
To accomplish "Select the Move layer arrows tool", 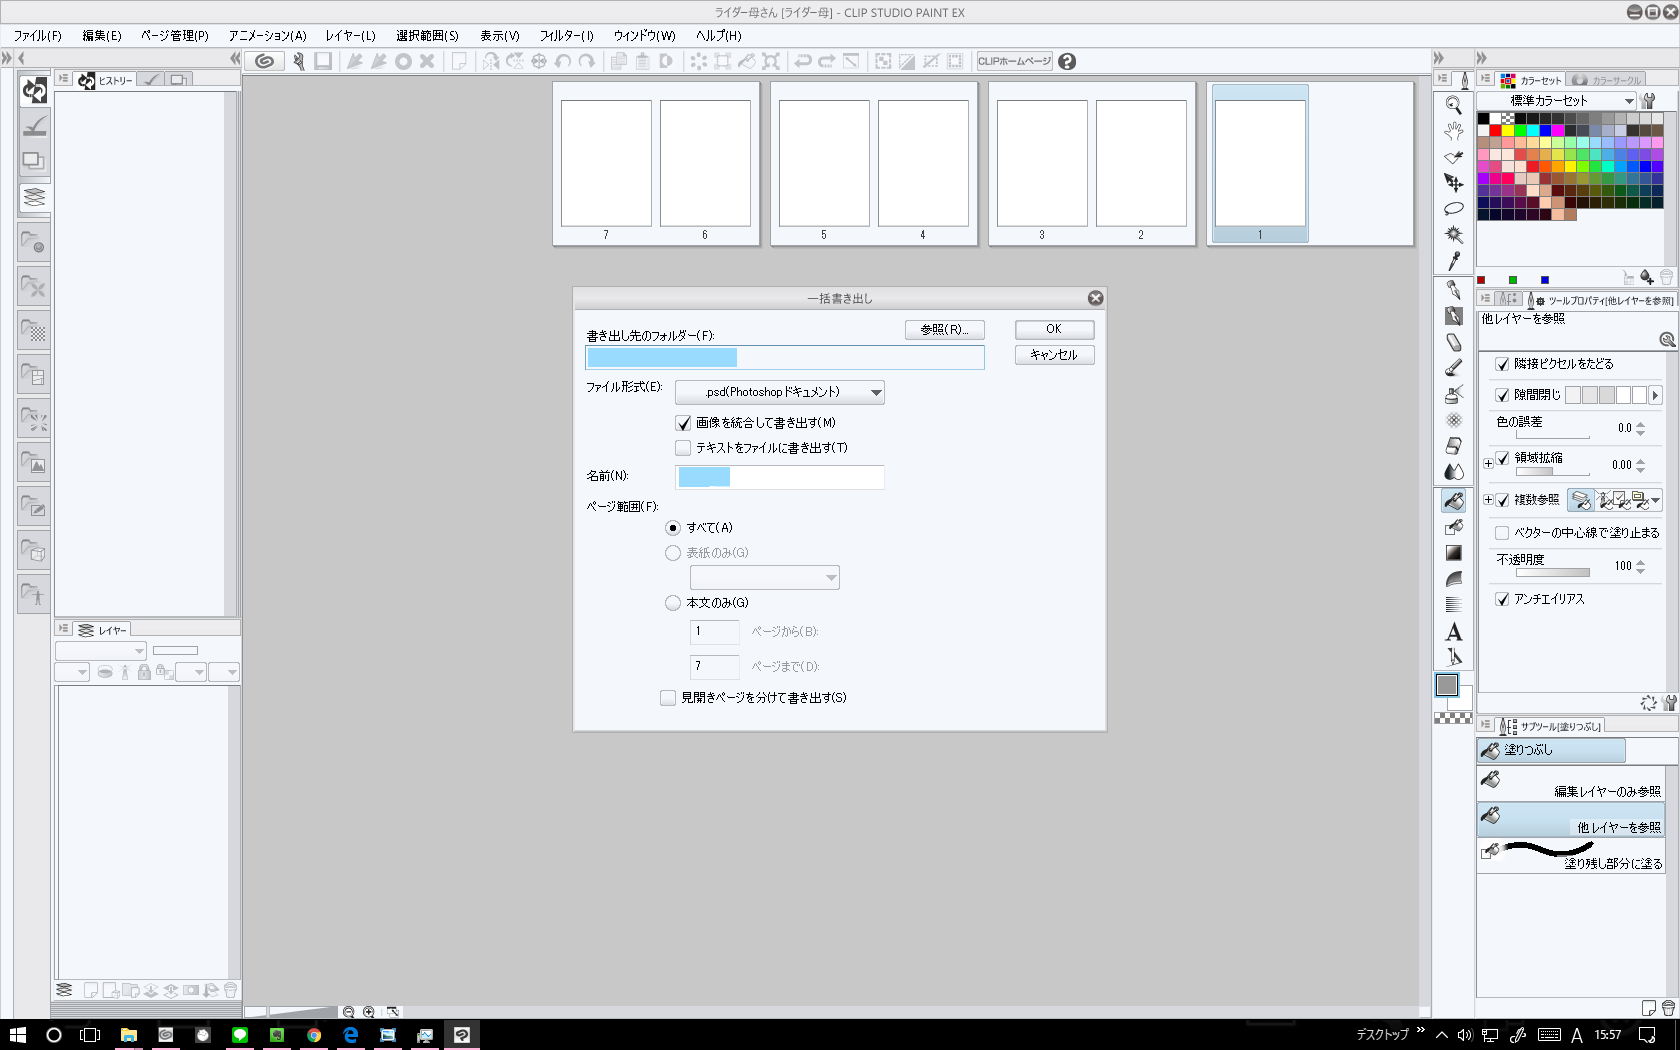I will [1454, 183].
